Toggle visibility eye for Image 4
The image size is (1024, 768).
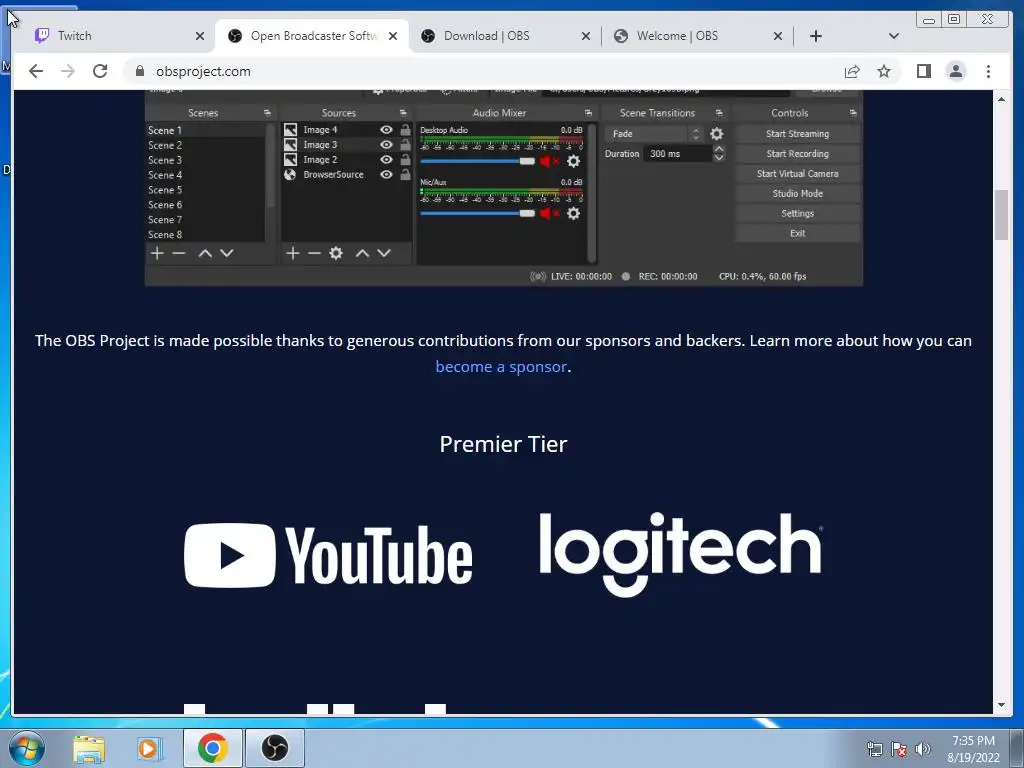[x=386, y=130]
